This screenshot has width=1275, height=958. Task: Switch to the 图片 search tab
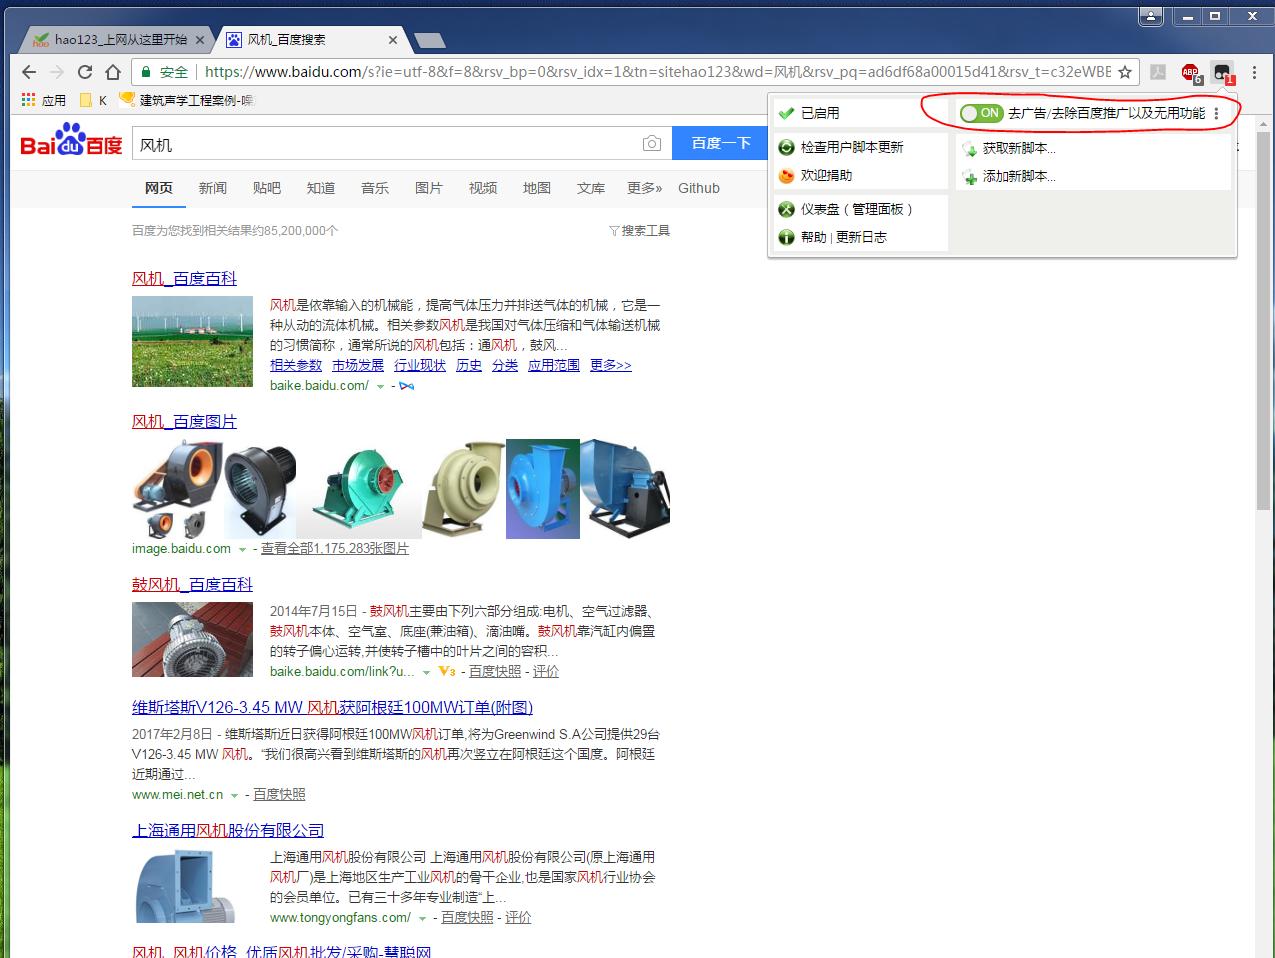click(428, 188)
